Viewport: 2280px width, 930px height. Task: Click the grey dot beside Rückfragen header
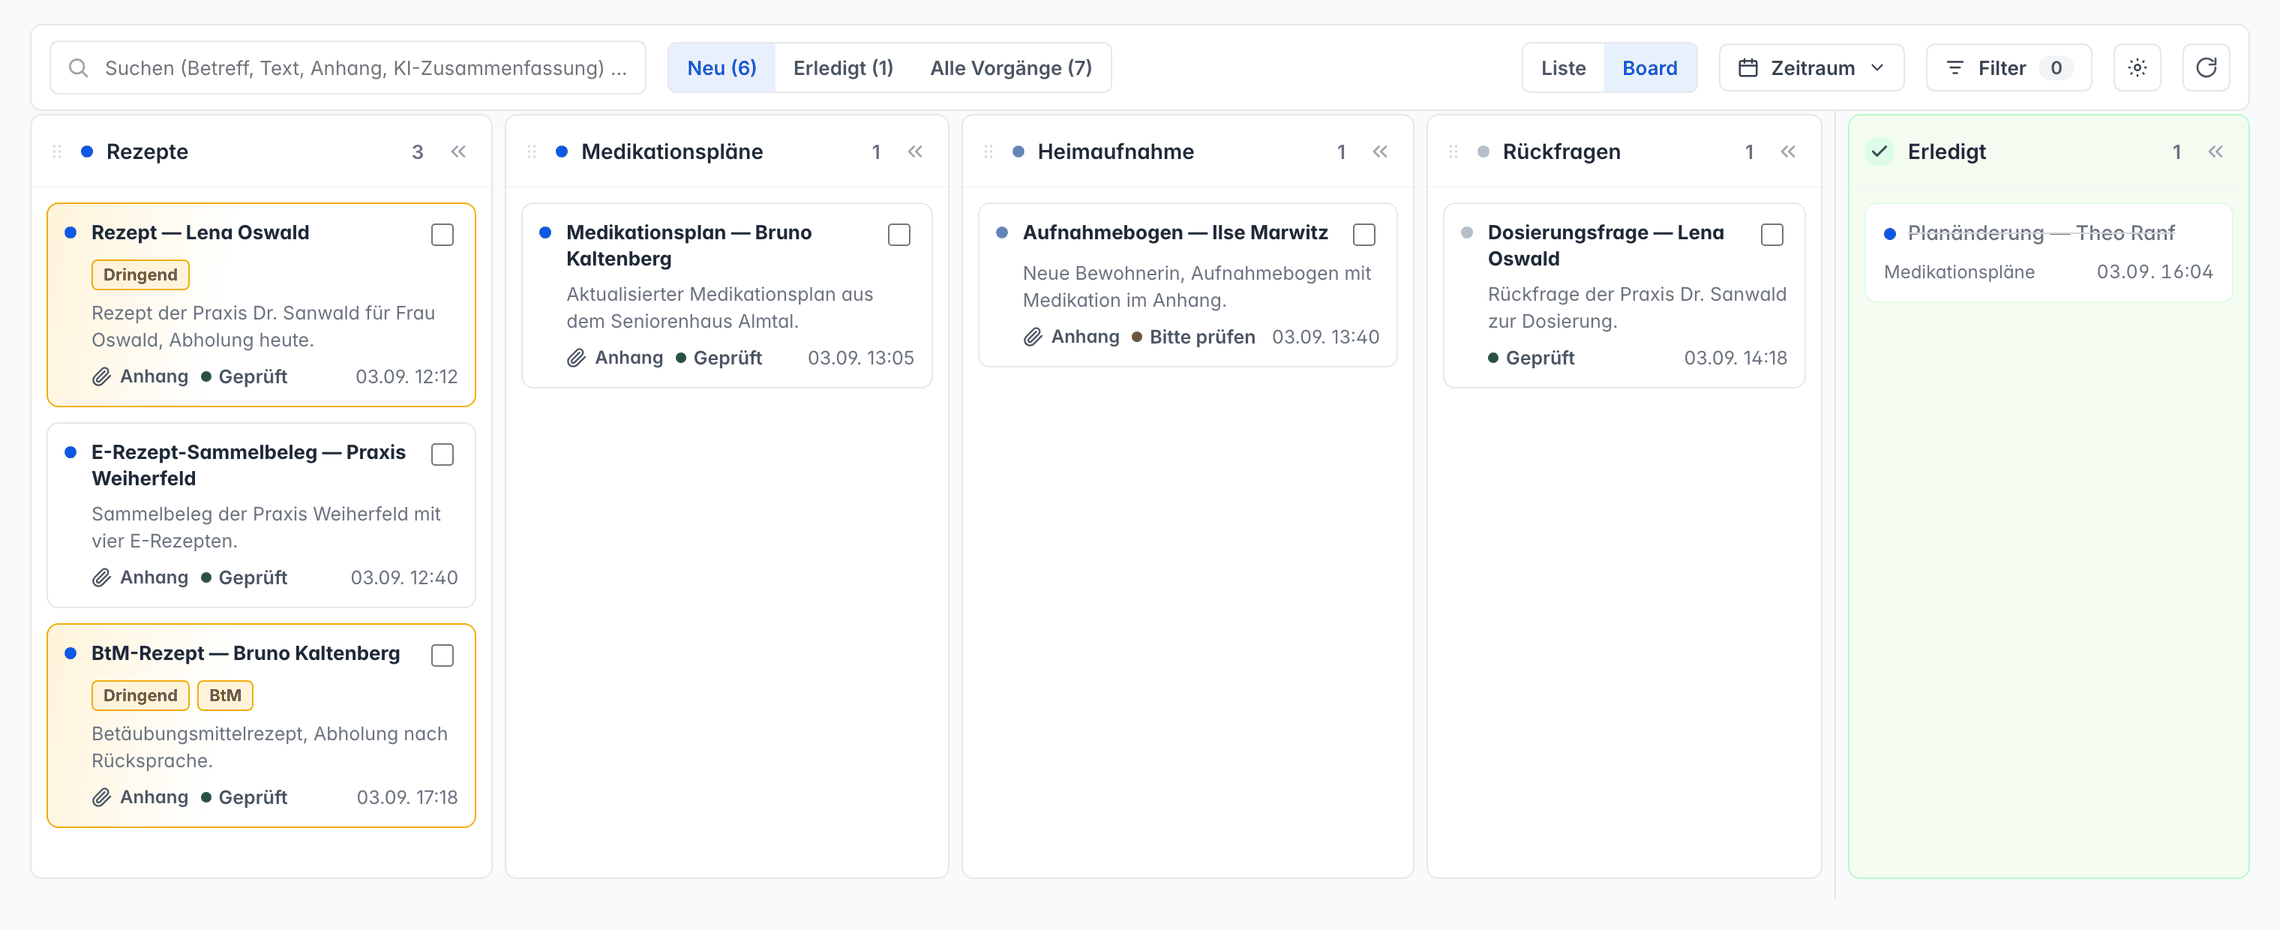click(x=1483, y=152)
